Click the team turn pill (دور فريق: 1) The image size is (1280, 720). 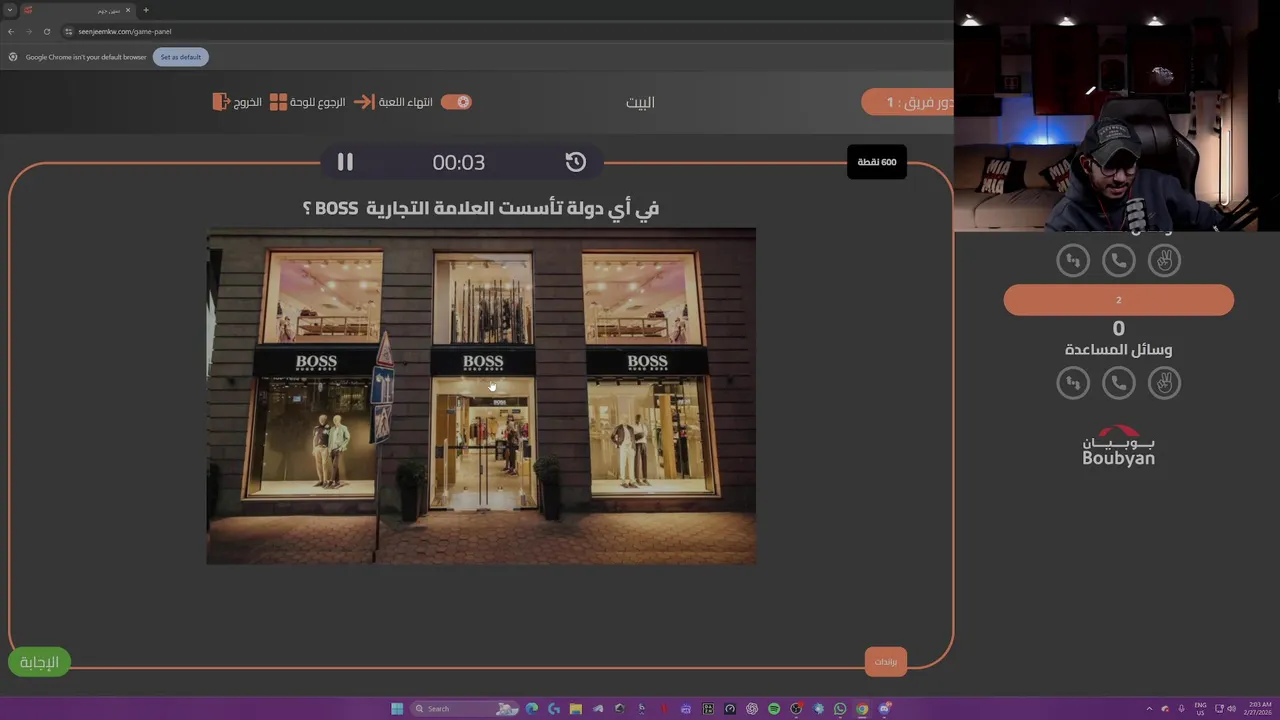(x=908, y=102)
